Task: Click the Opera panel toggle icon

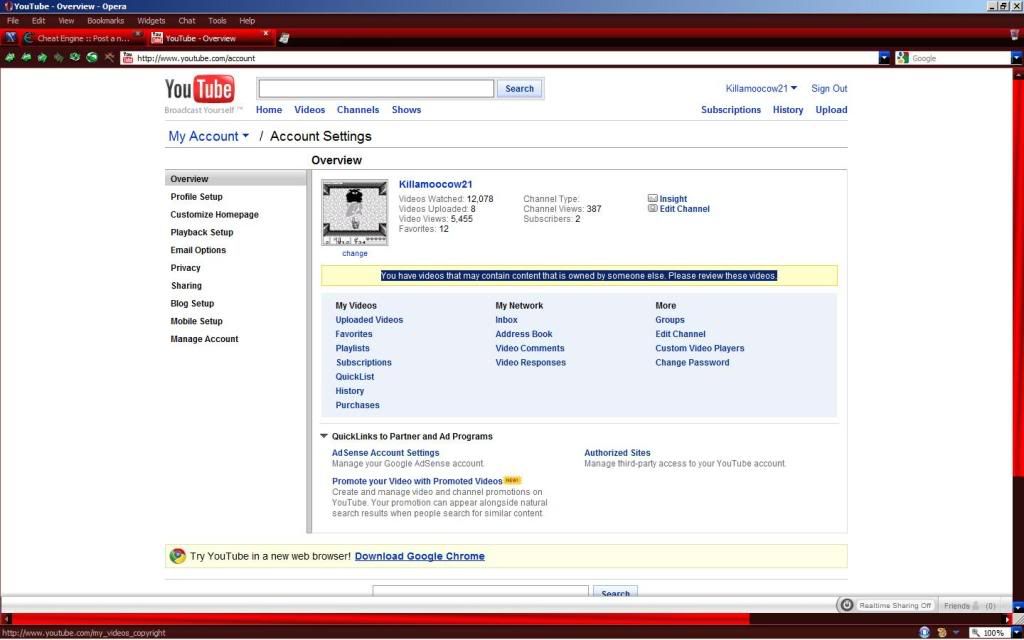Action: pos(10,38)
